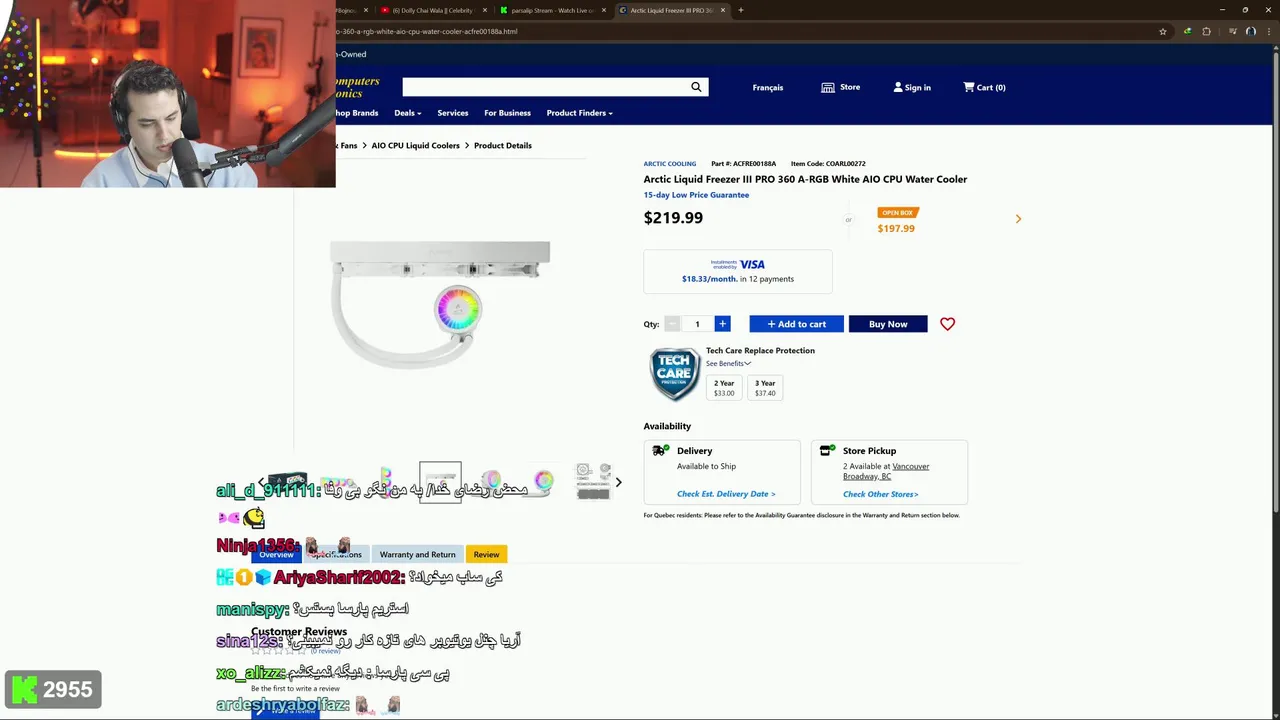Increase quantity with plus button
Viewport: 1280px width, 720px height.
click(x=722, y=324)
